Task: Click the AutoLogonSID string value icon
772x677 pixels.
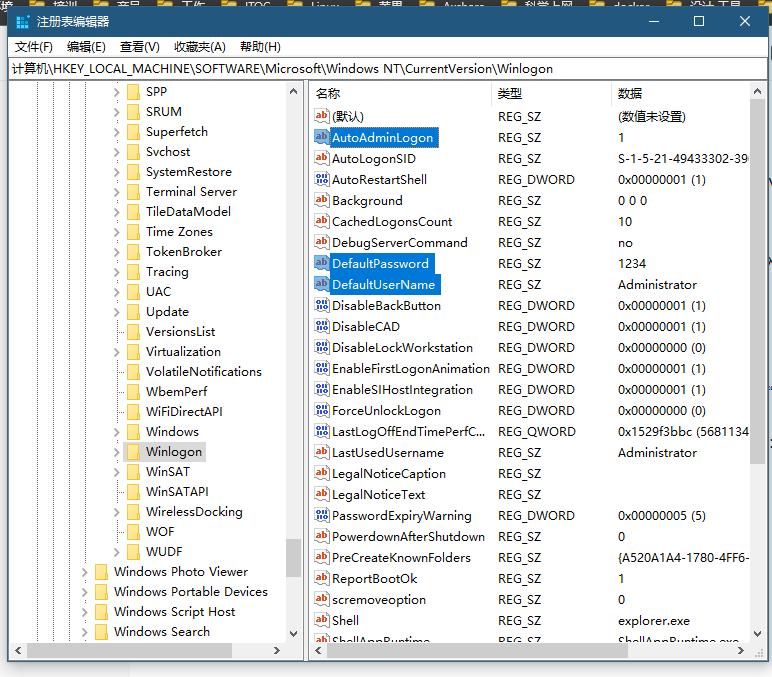Action: pos(322,158)
